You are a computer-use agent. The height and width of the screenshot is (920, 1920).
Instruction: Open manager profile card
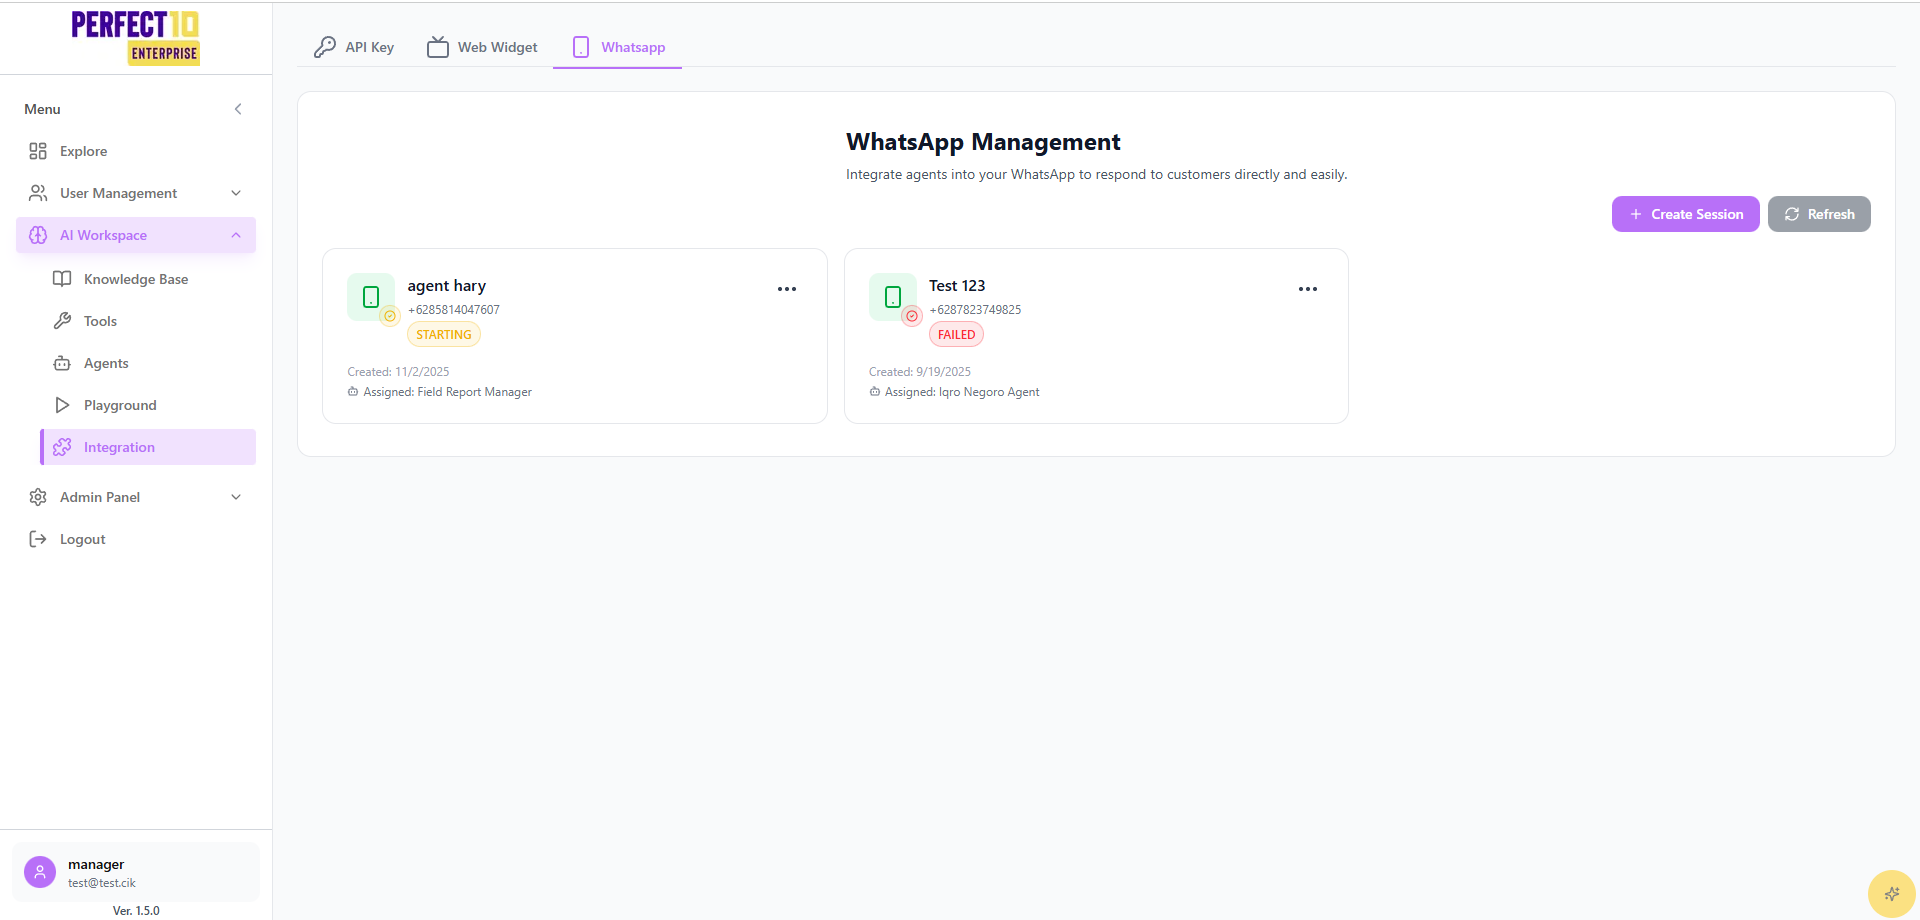tap(136, 872)
